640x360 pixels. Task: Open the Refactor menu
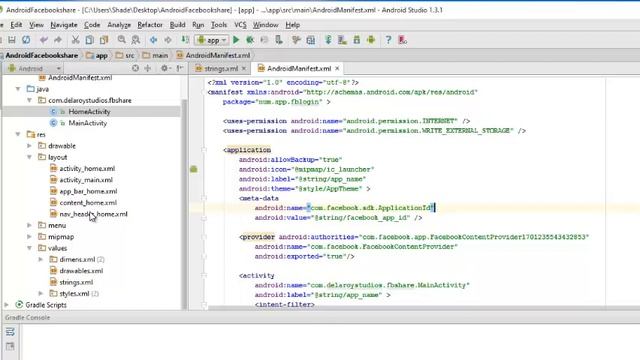(x=150, y=25)
